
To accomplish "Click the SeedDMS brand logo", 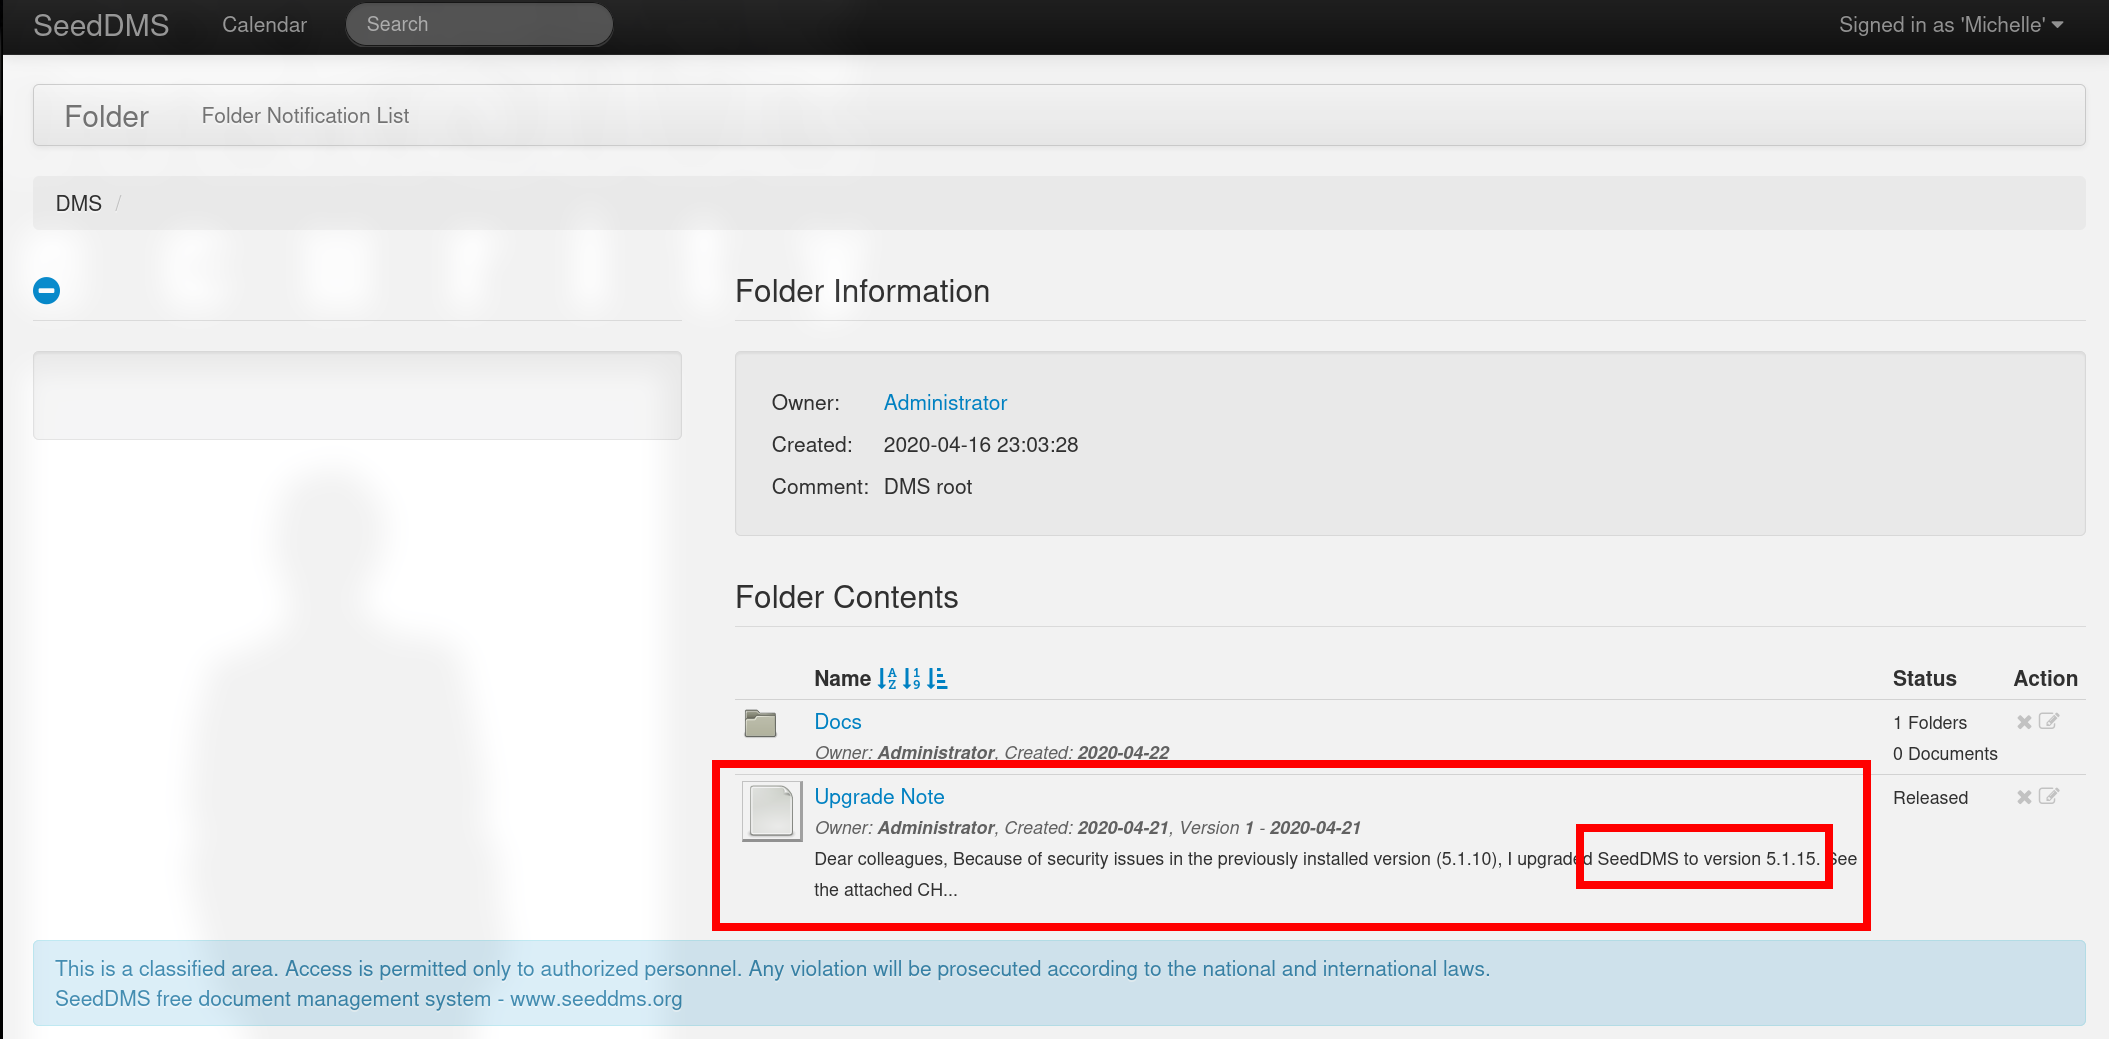I will [x=101, y=25].
